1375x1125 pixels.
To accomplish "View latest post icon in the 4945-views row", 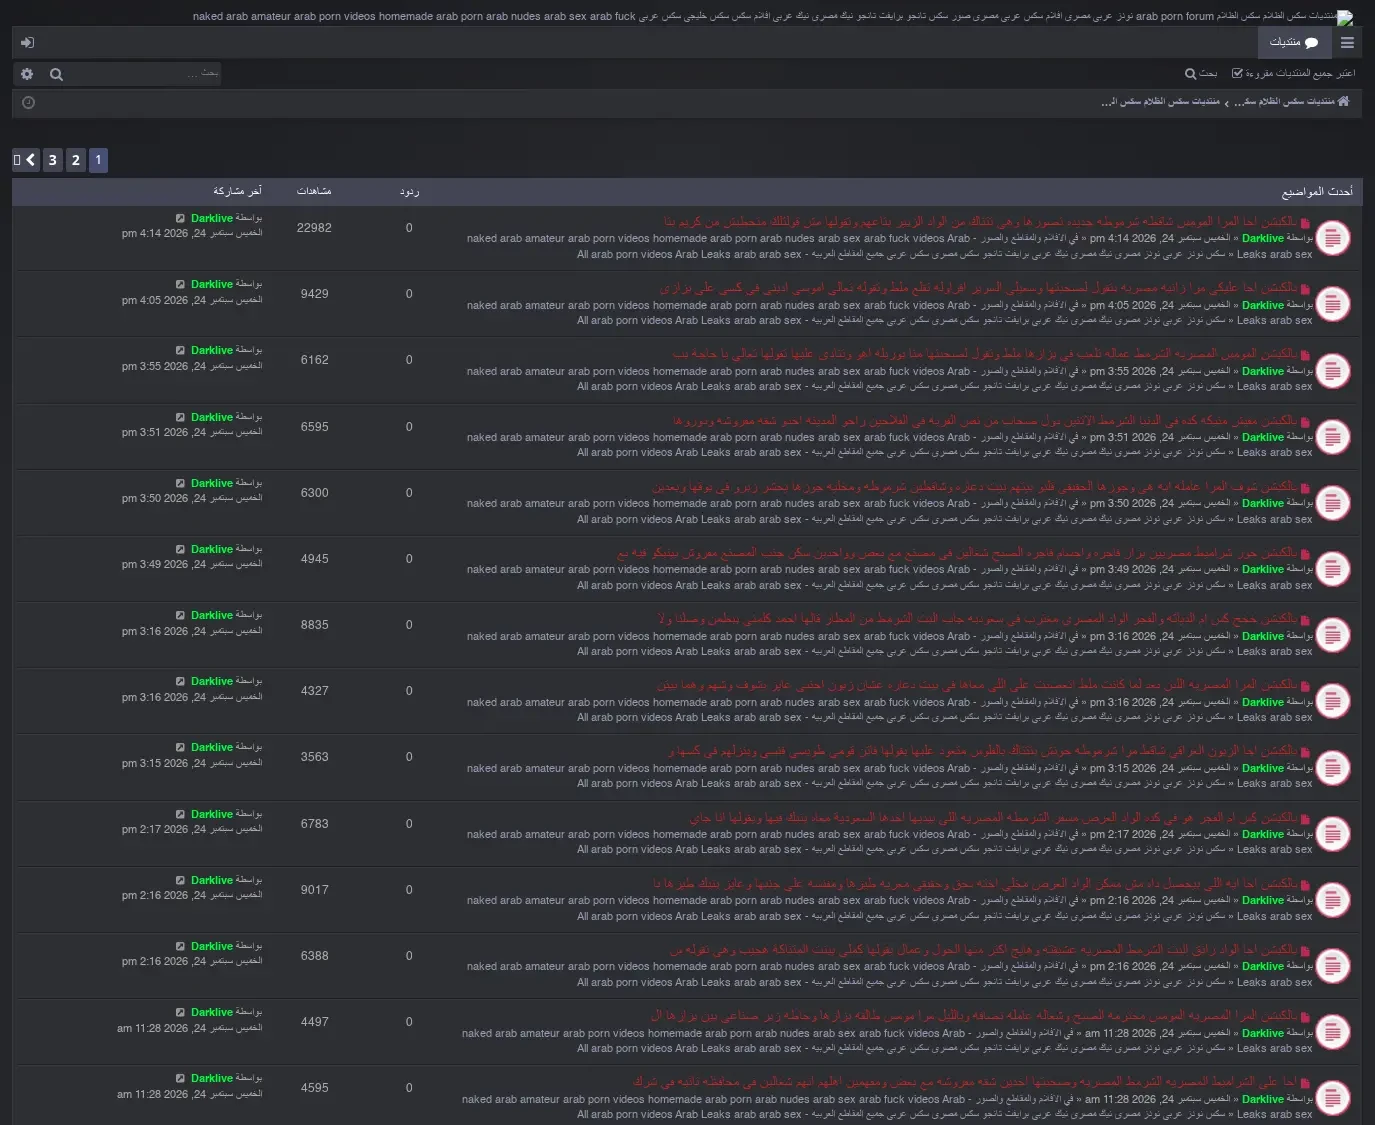I will (180, 549).
